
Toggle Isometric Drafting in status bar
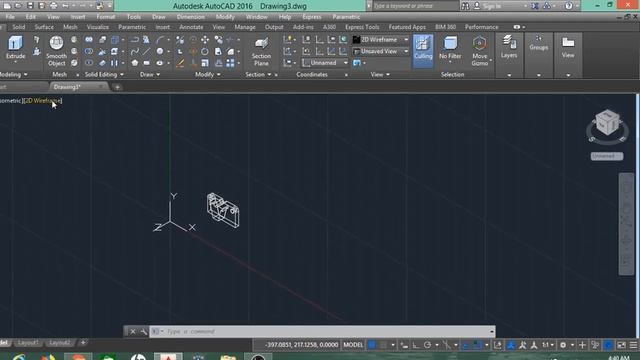(447, 345)
